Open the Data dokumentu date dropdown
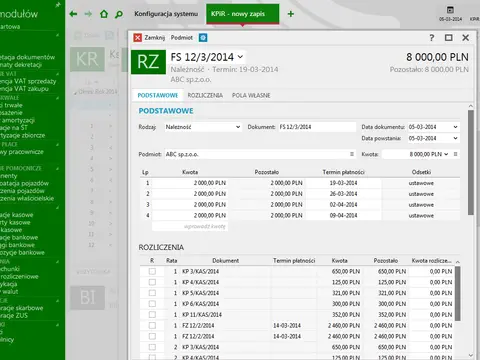This screenshot has width=480, height=360. (455, 127)
